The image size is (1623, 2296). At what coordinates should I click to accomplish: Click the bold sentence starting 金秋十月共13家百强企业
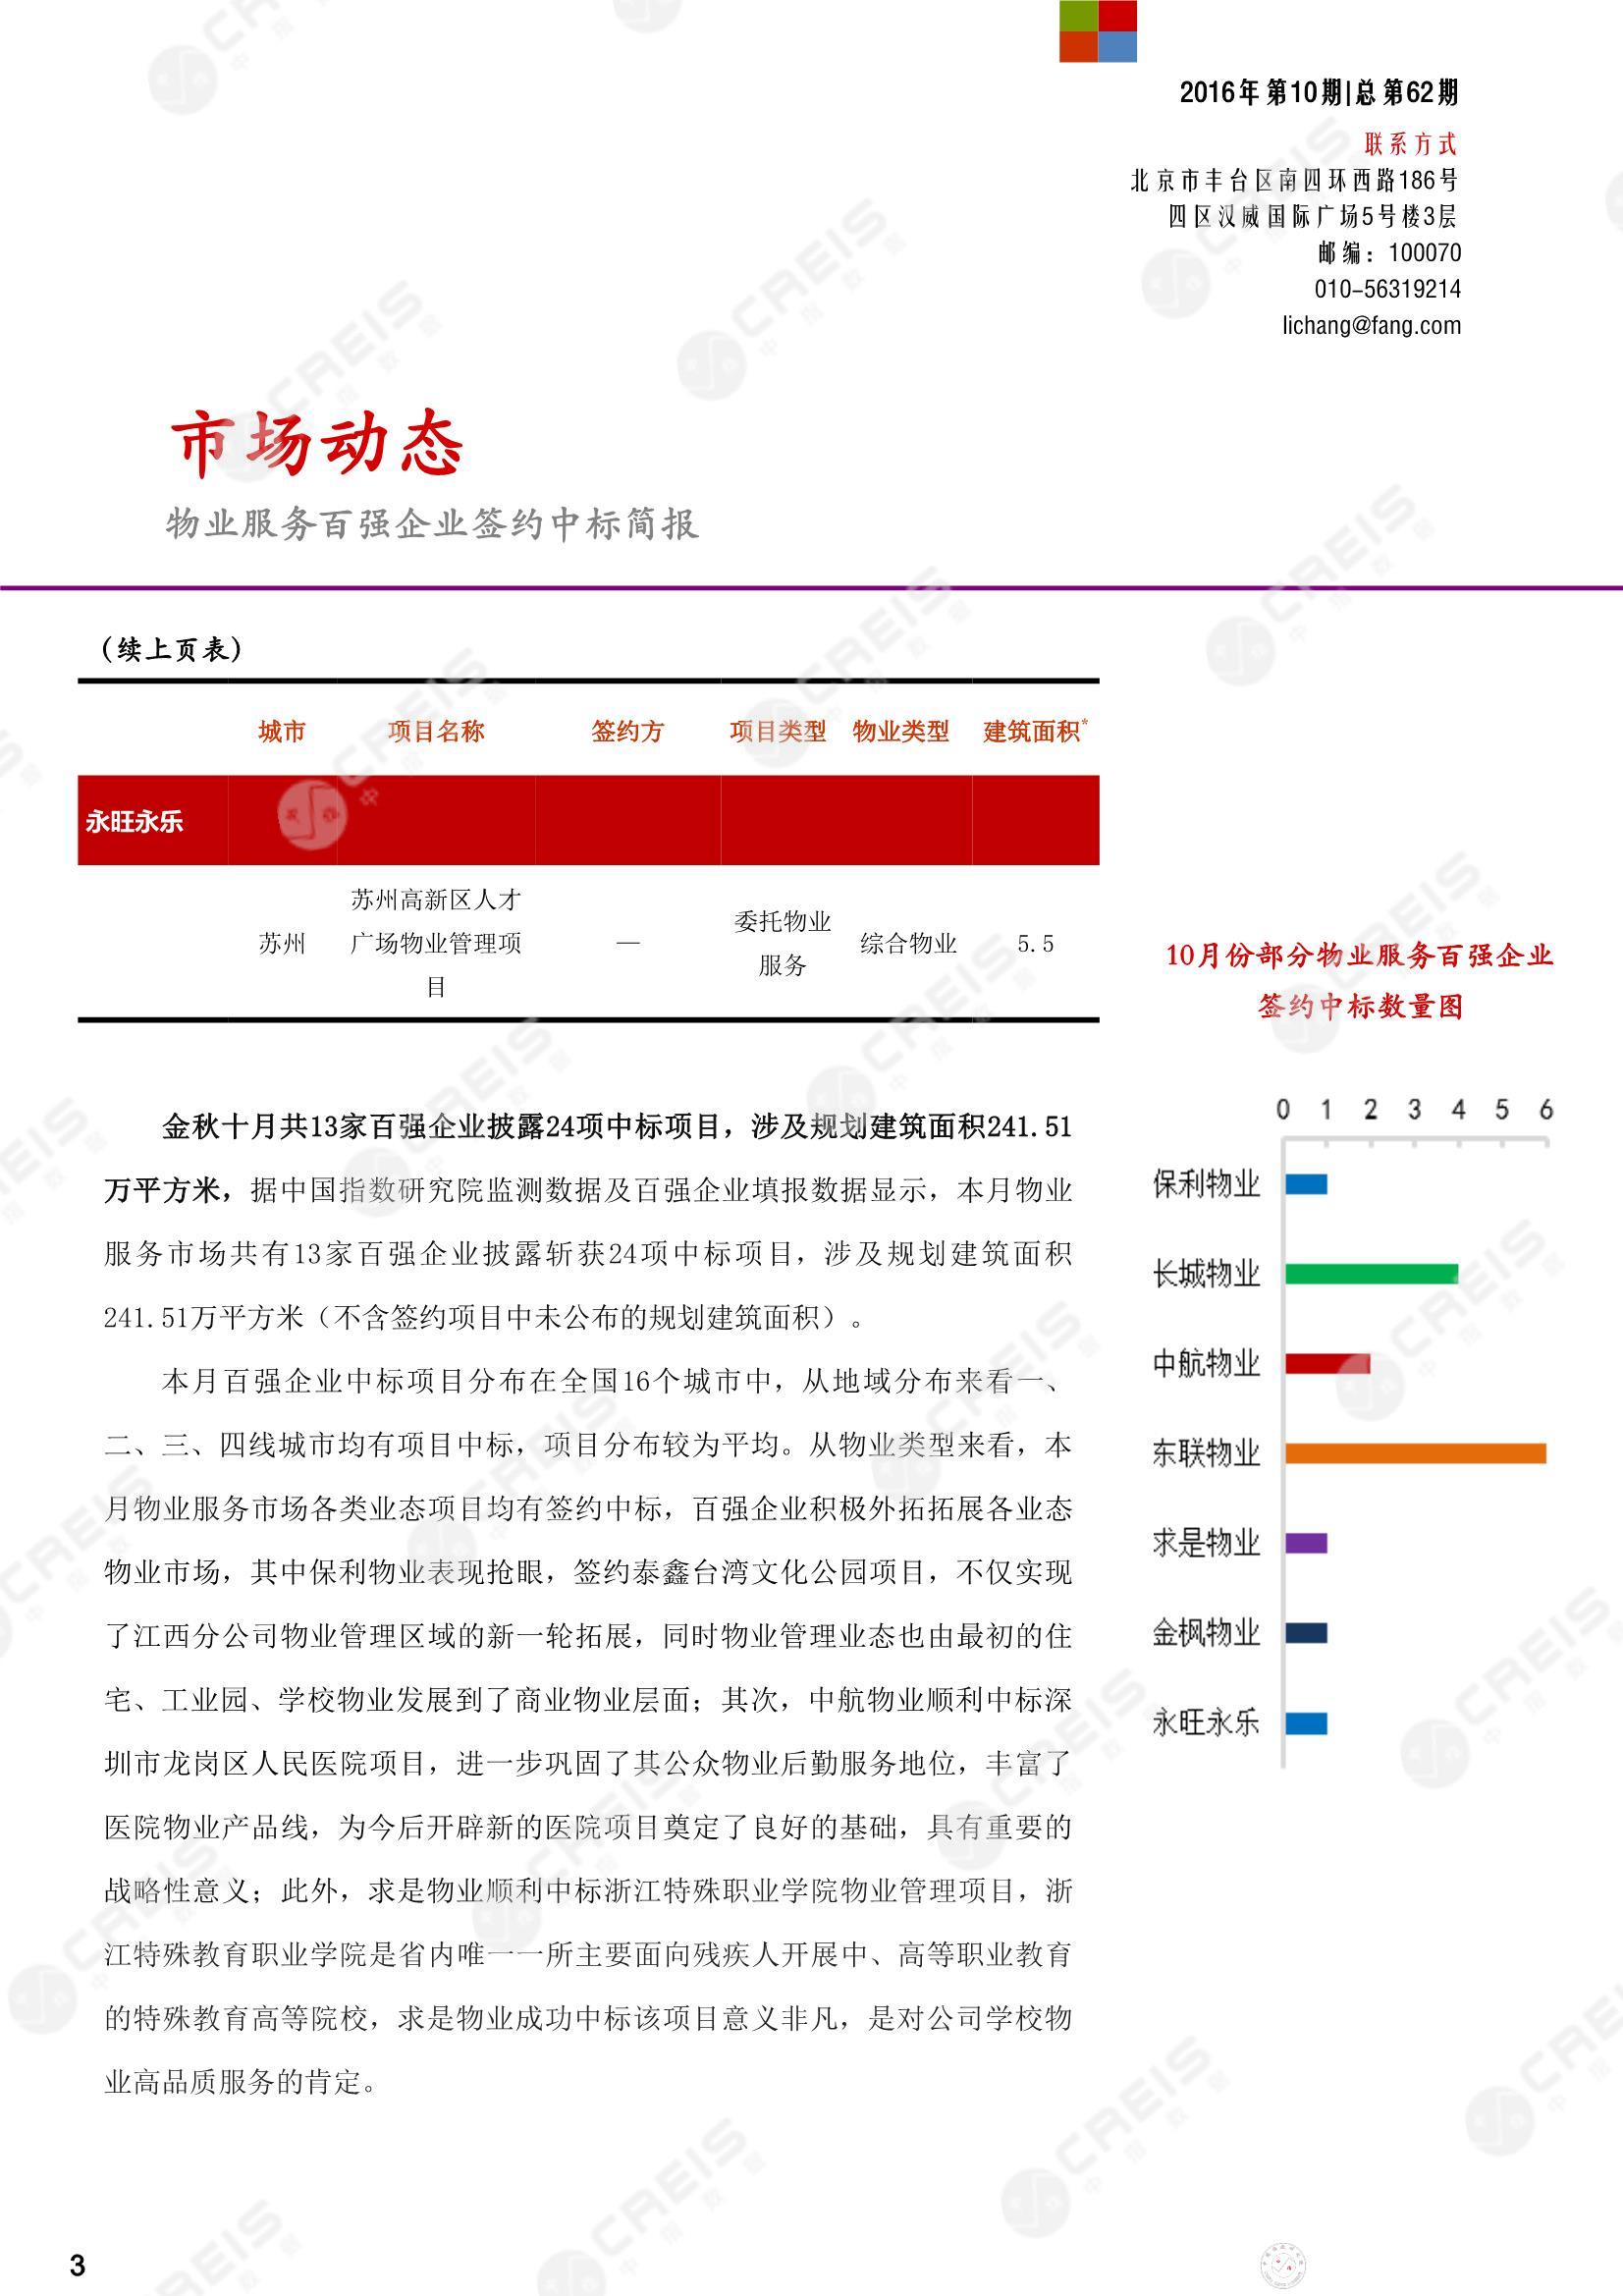pos(588,1159)
